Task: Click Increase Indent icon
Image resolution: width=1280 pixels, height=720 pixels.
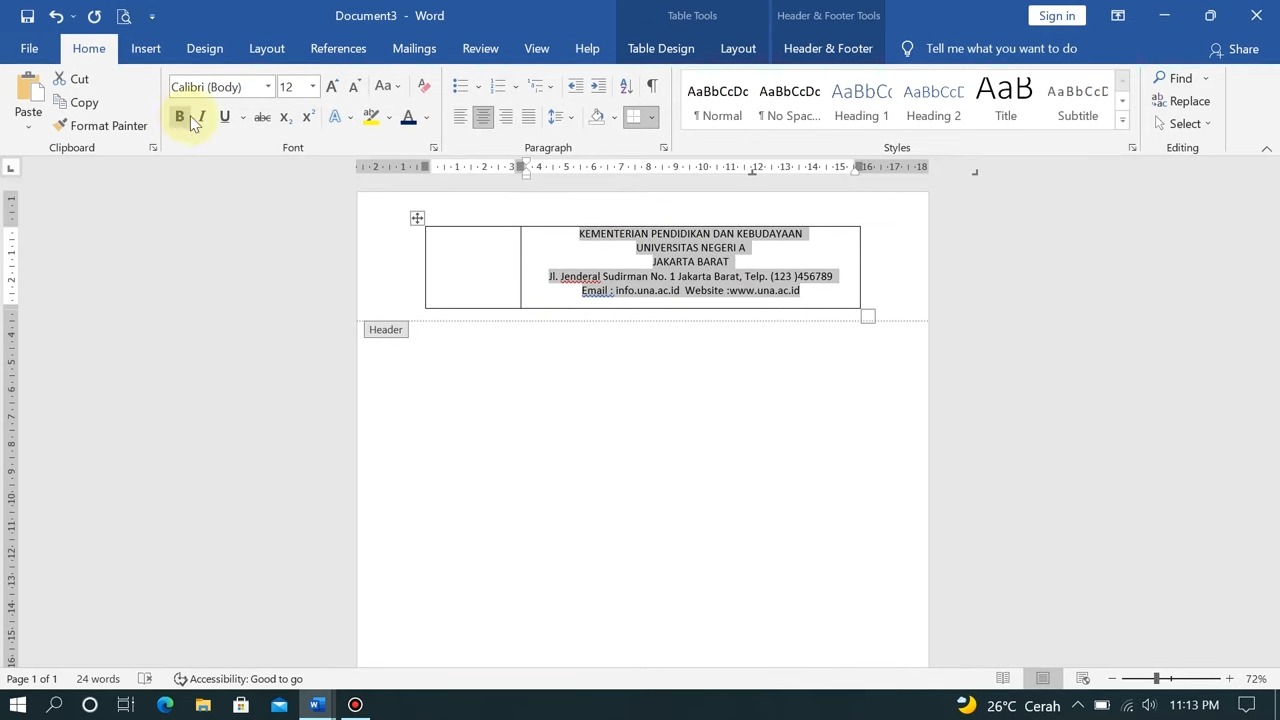Action: tap(598, 86)
